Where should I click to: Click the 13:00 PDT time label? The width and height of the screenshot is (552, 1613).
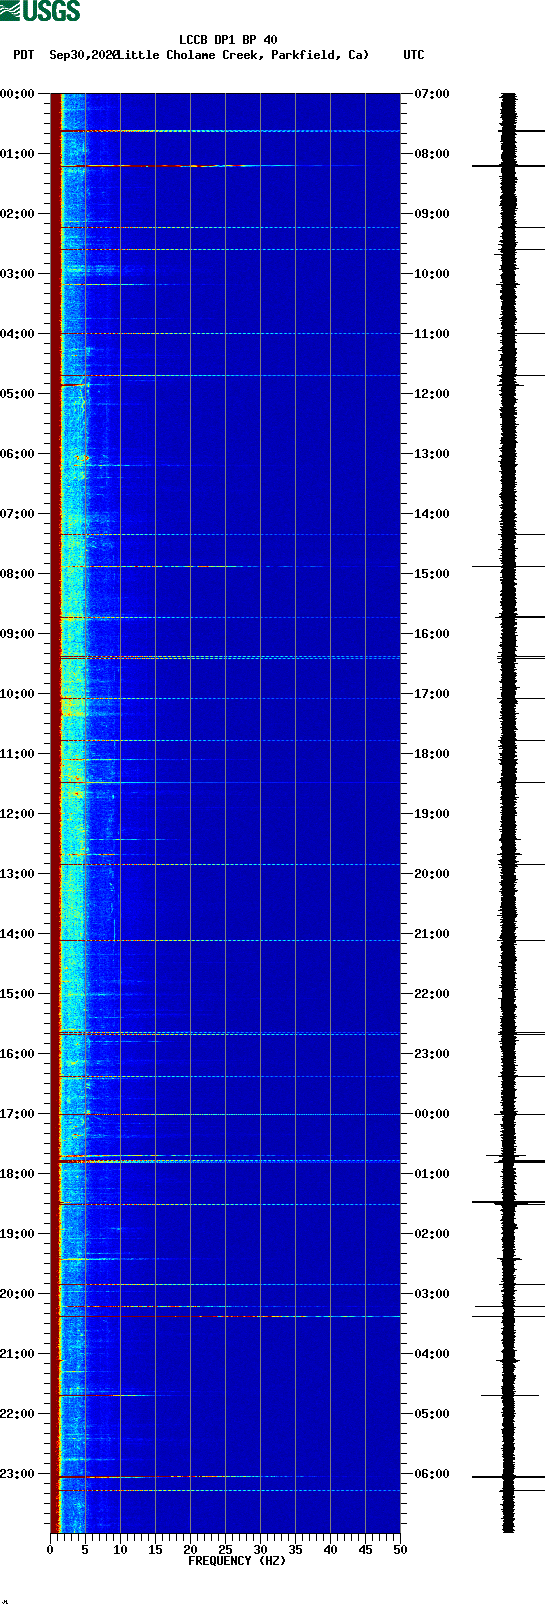[x=18, y=874]
